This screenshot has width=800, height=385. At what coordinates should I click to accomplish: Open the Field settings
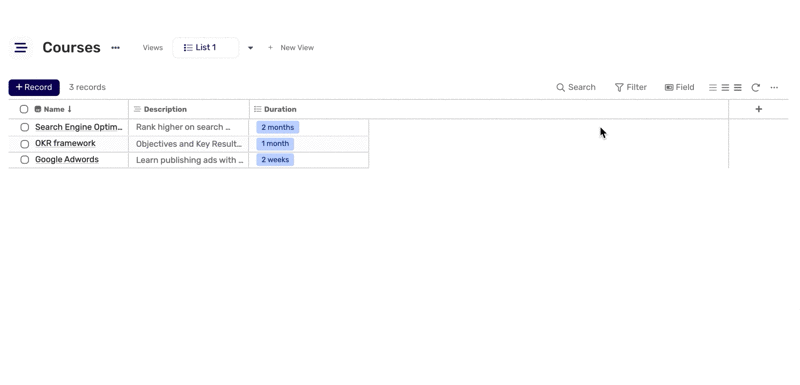click(x=679, y=87)
